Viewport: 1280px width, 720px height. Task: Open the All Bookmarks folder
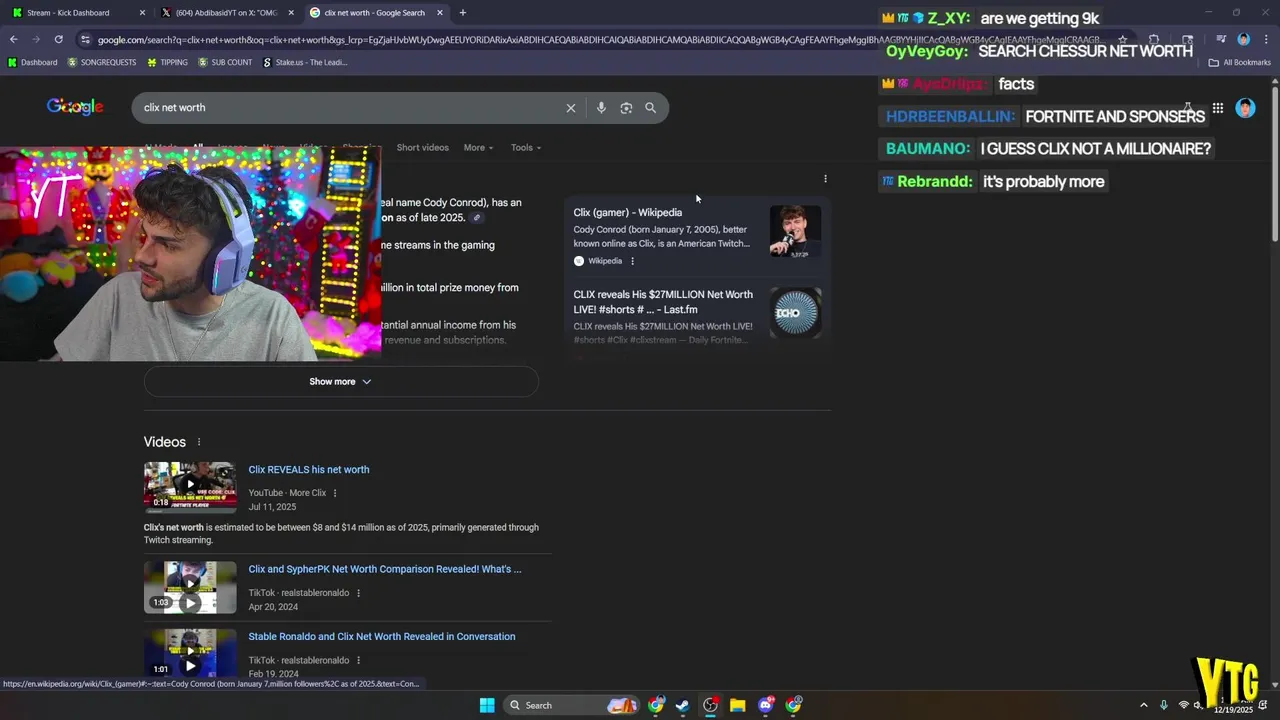1240,62
